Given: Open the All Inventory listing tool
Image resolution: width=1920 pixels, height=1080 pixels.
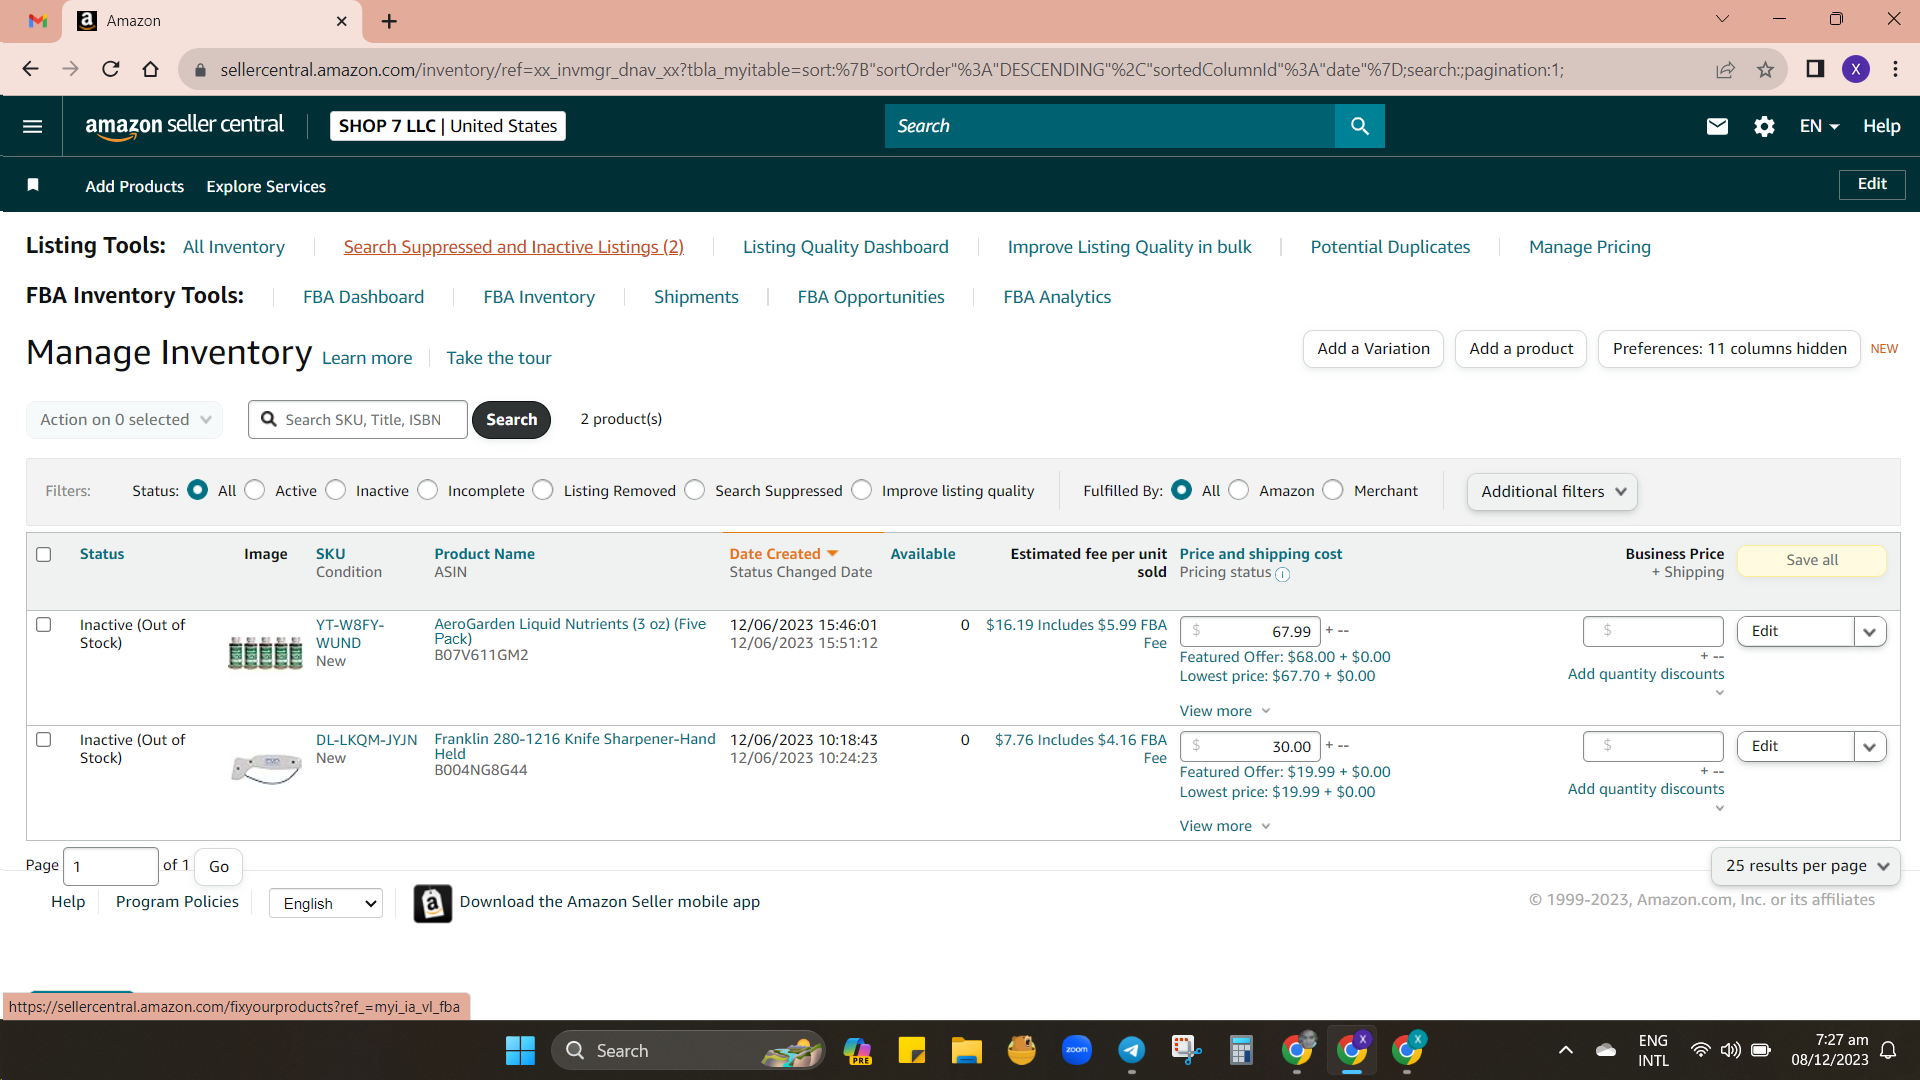Looking at the screenshot, I should (233, 247).
